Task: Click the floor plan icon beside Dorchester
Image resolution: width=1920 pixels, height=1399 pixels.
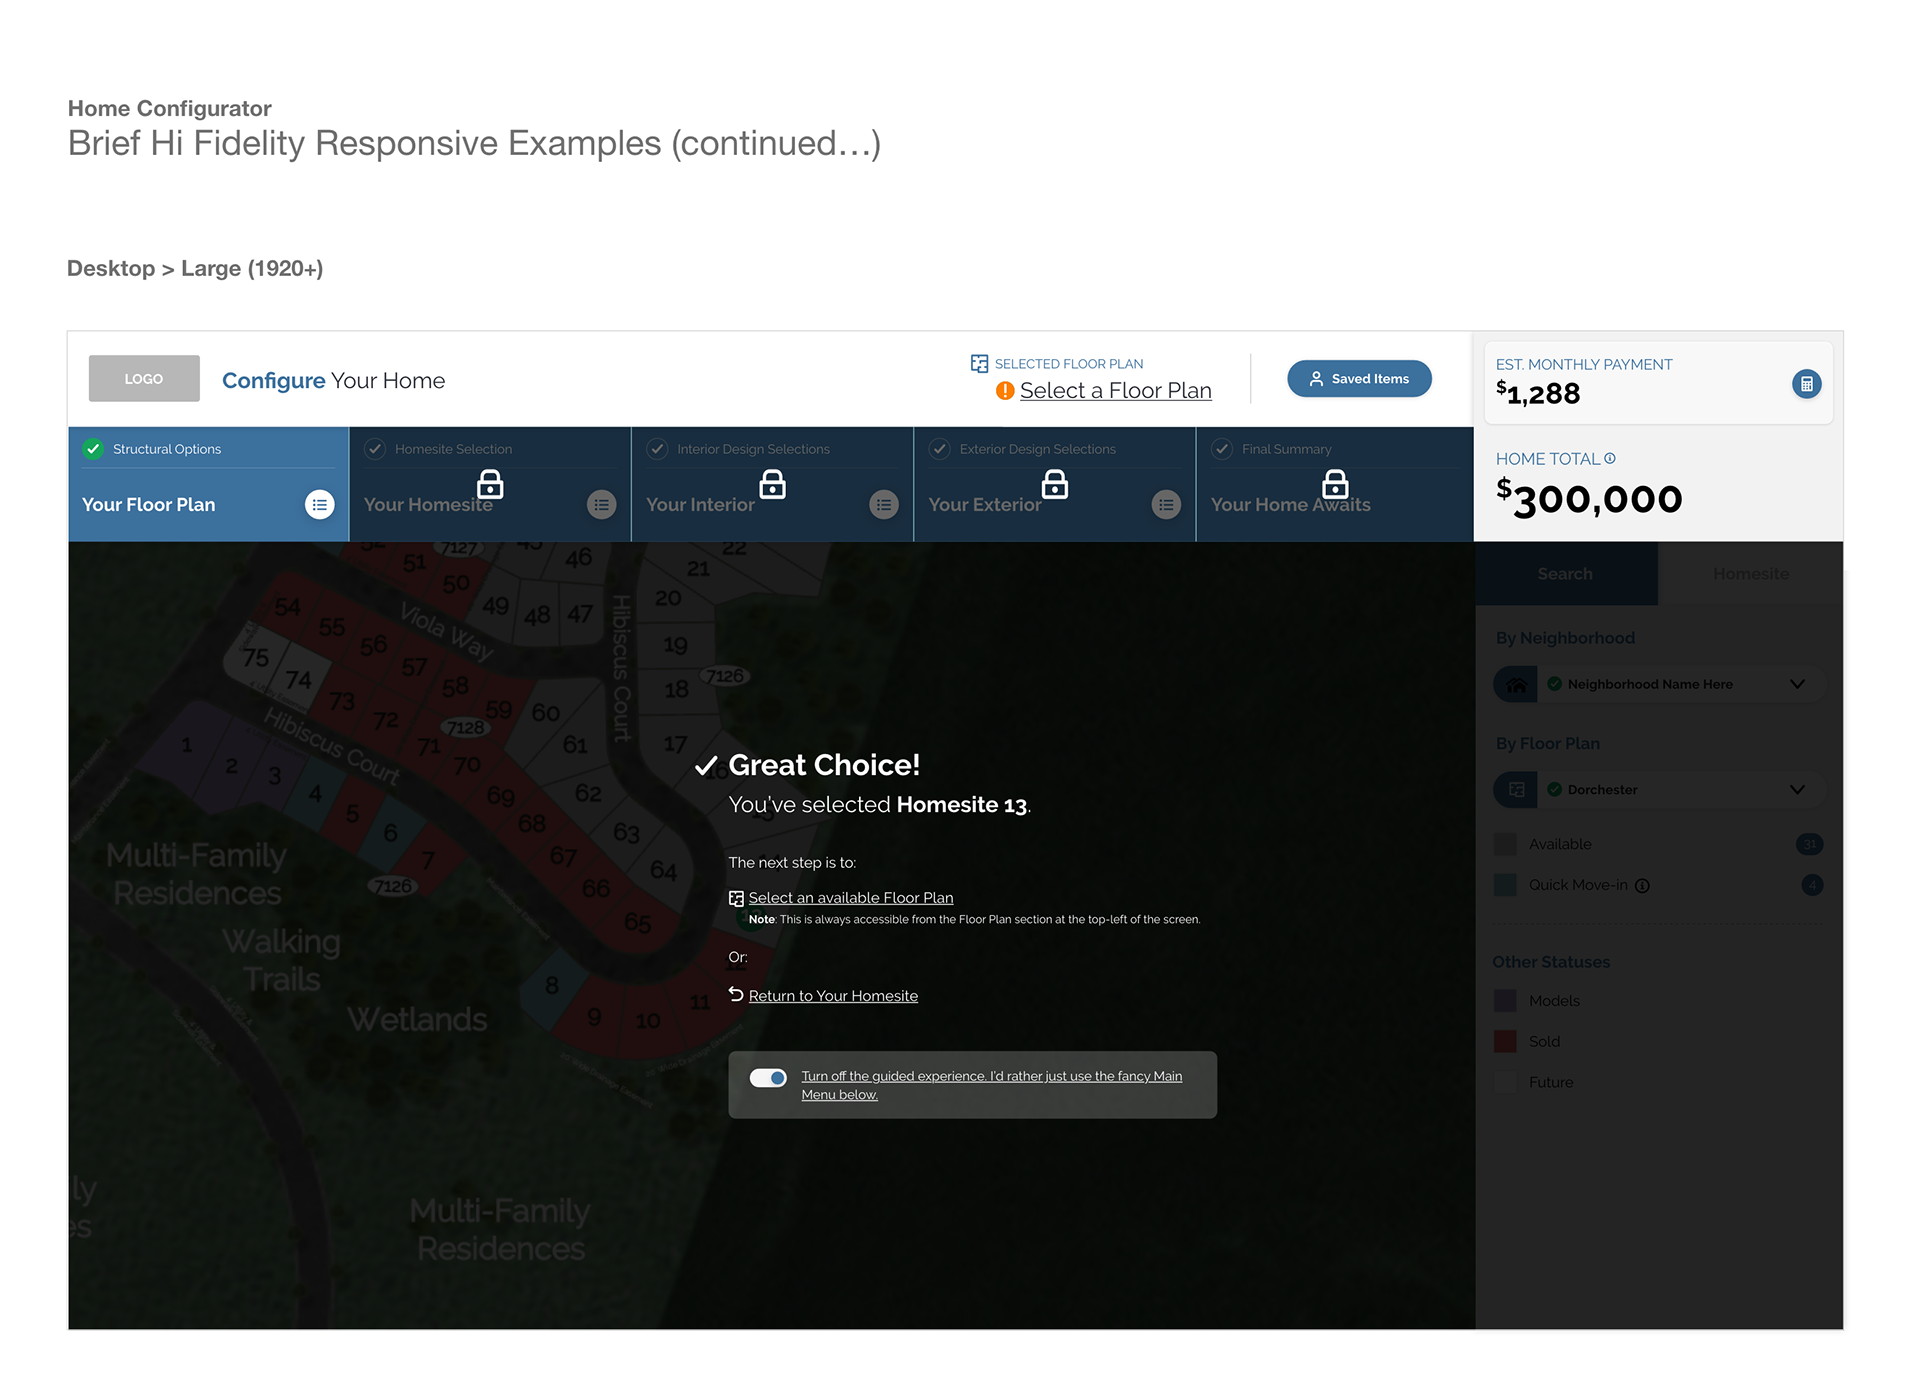Action: tap(1516, 790)
